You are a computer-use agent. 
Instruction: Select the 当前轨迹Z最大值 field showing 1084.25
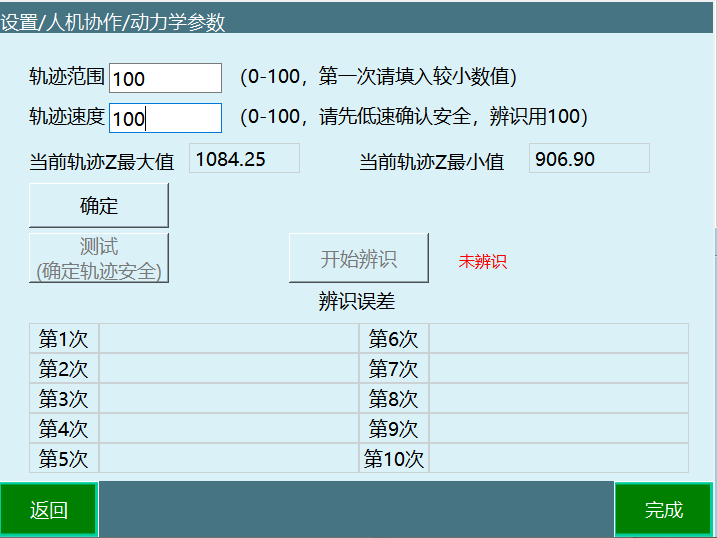click(x=244, y=158)
